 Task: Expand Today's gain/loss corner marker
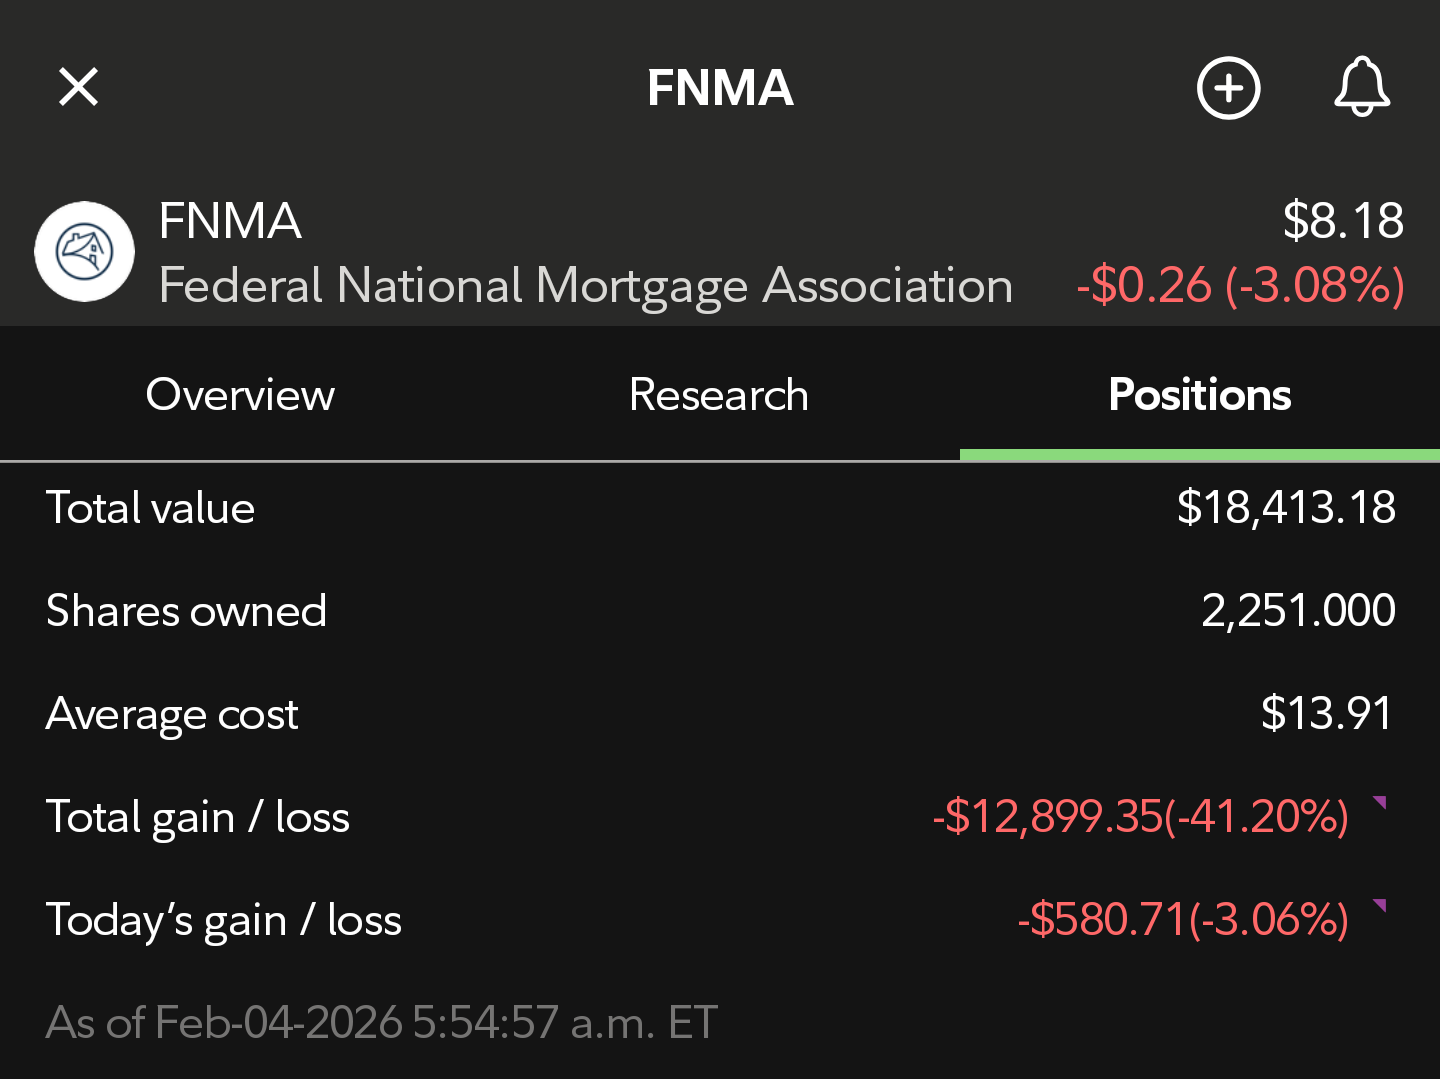[1380, 906]
